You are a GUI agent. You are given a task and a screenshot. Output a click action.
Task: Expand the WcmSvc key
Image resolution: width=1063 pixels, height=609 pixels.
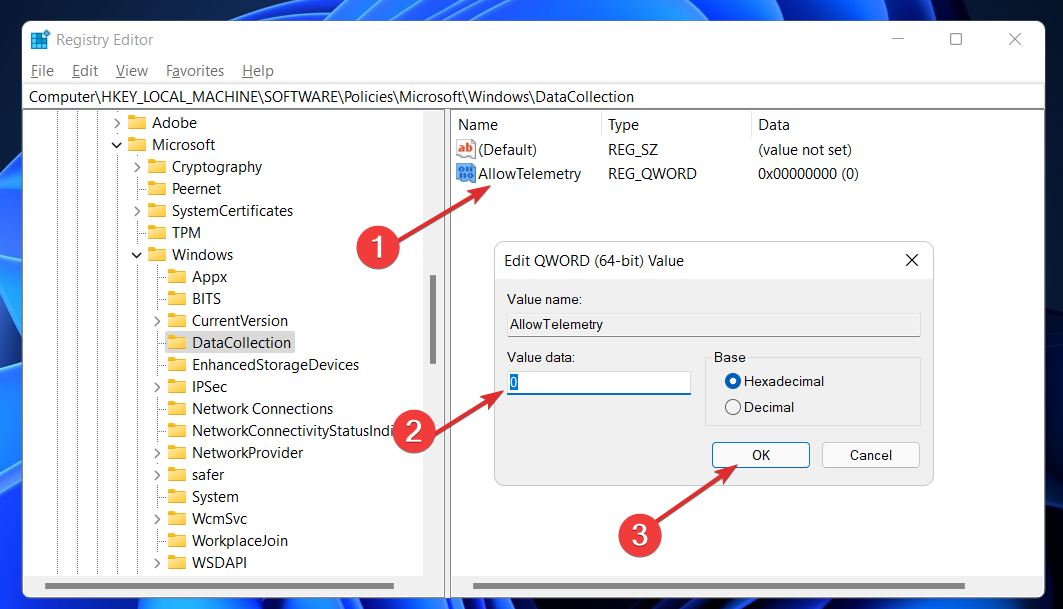(157, 519)
